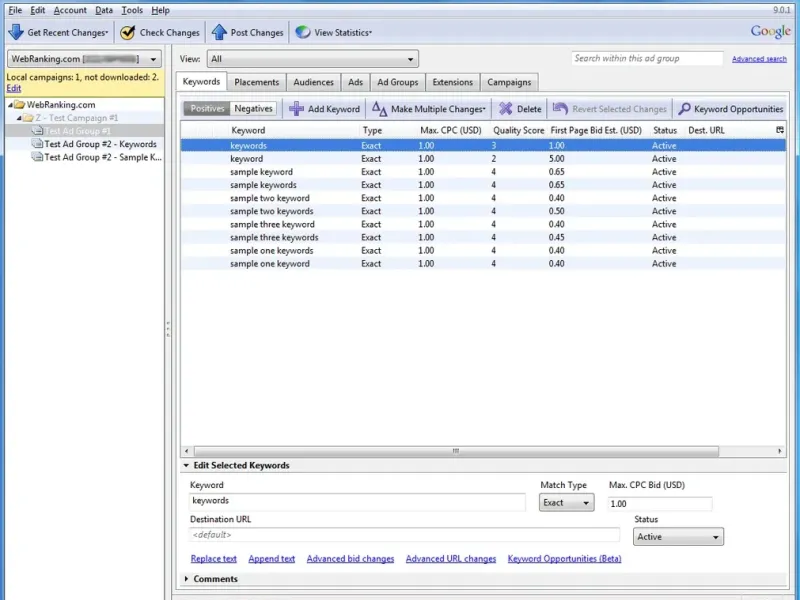Click the Advanced search link
Screen dimensions: 800x600
tap(759, 60)
